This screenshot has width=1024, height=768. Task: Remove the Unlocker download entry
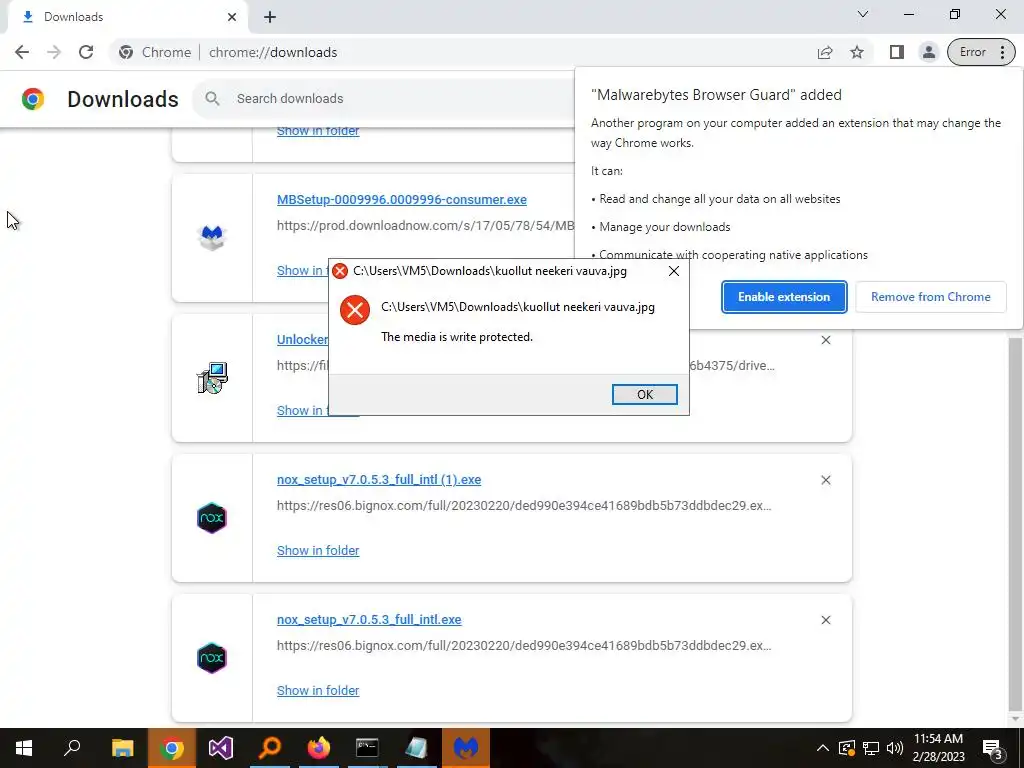coord(825,340)
